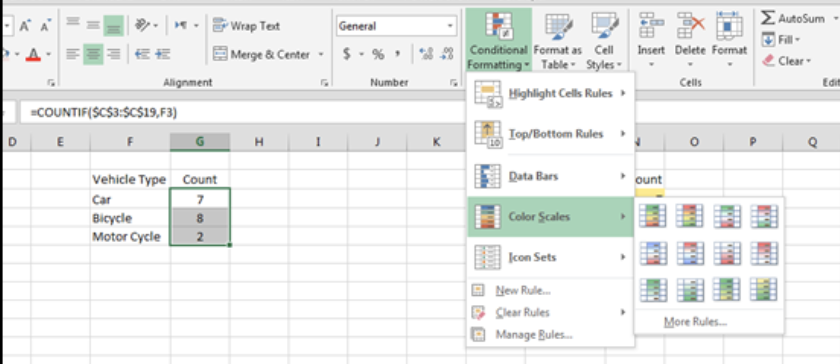Open the Fill dropdown

[782, 40]
